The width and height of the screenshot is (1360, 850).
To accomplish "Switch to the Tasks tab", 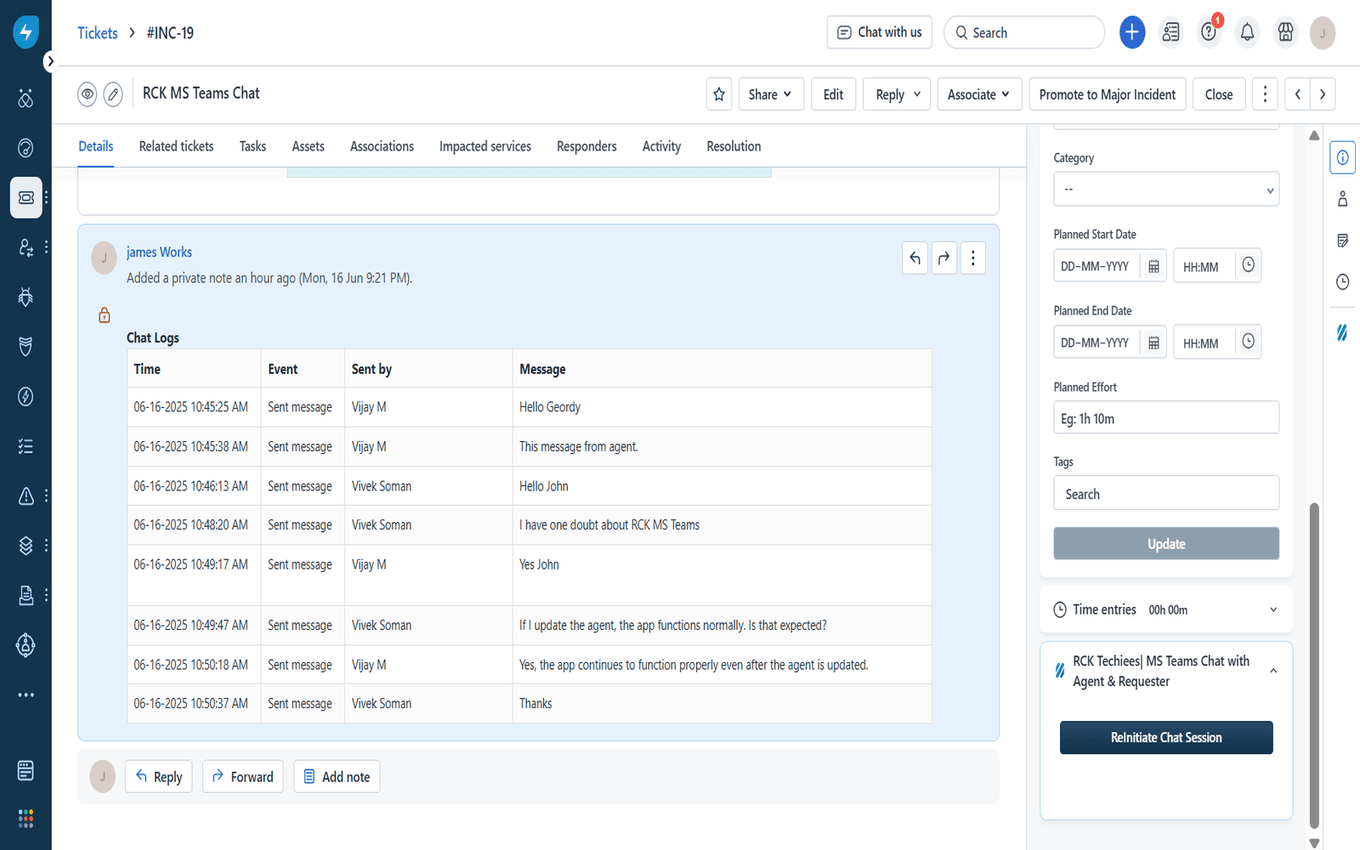I will tap(253, 146).
